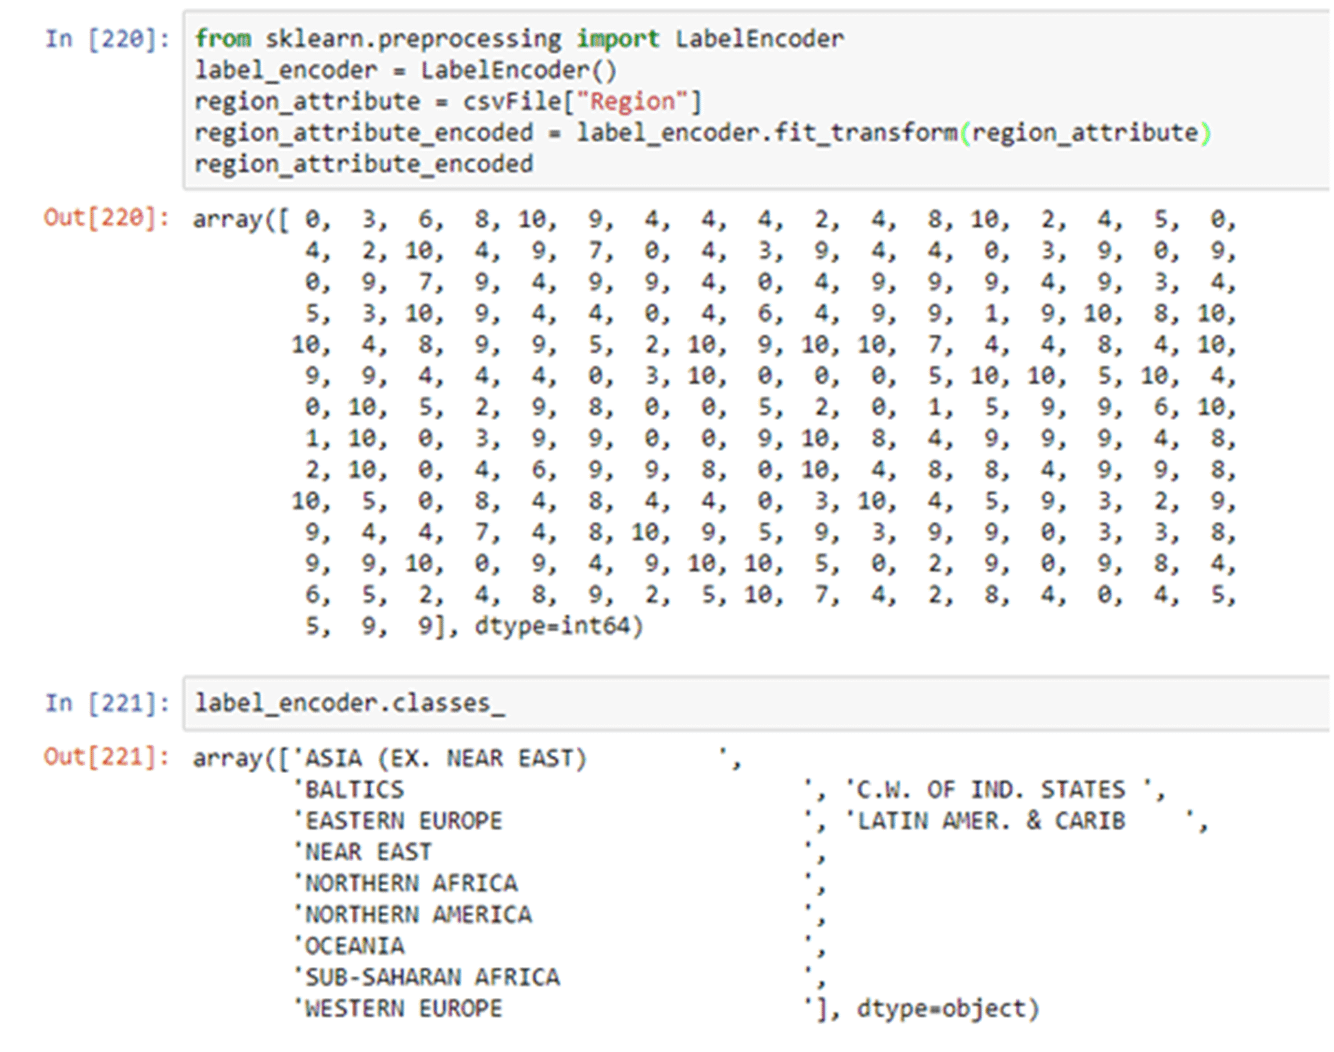The width and height of the screenshot is (1334, 1052).
Task: Click the "Region" string in code
Action: (633, 102)
